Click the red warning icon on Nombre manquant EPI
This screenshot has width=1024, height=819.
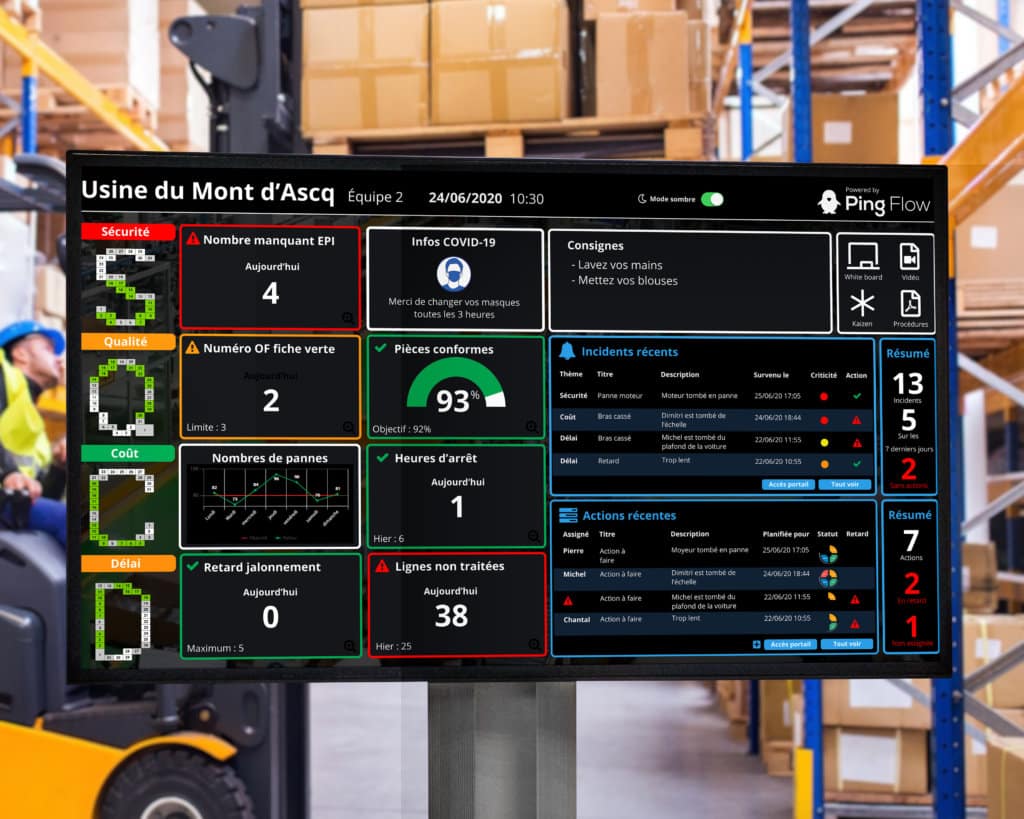pyautogui.click(x=193, y=239)
